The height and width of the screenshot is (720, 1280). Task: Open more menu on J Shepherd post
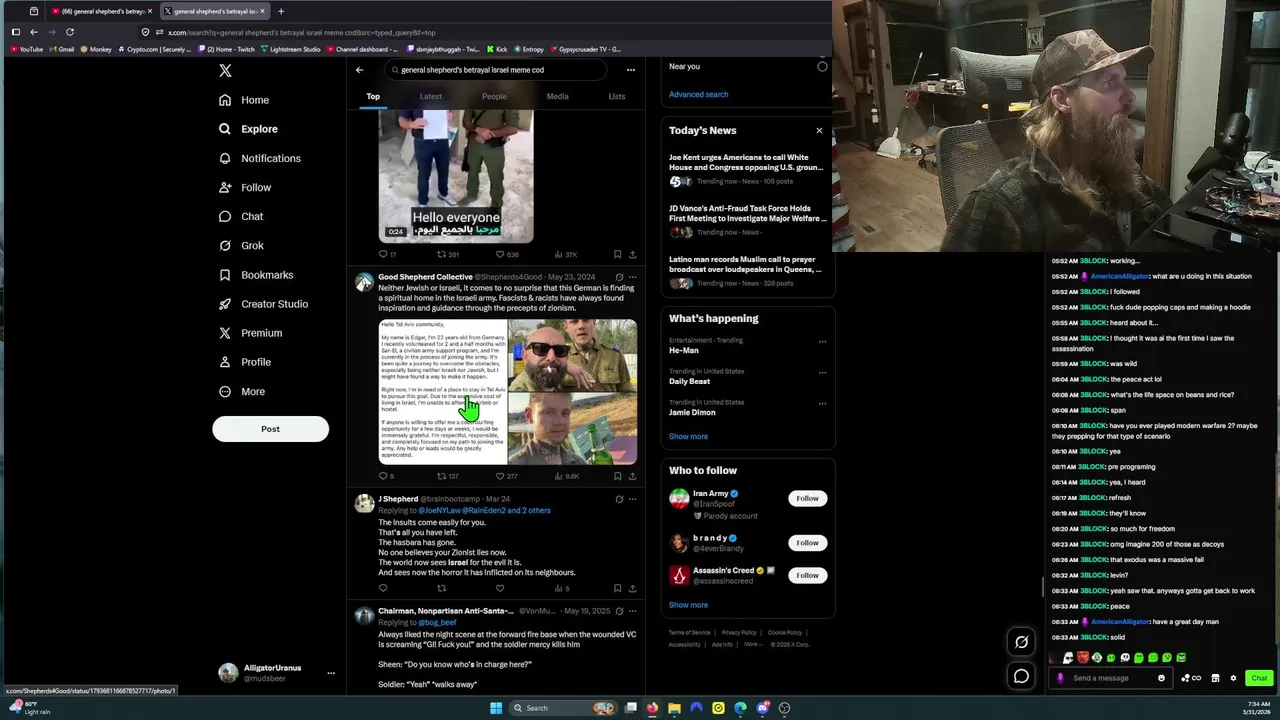point(632,499)
